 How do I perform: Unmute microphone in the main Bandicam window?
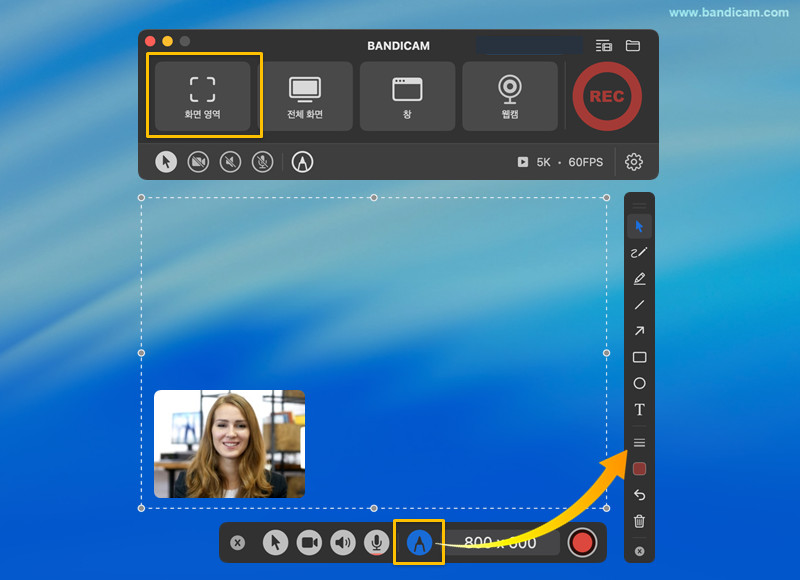[x=263, y=161]
